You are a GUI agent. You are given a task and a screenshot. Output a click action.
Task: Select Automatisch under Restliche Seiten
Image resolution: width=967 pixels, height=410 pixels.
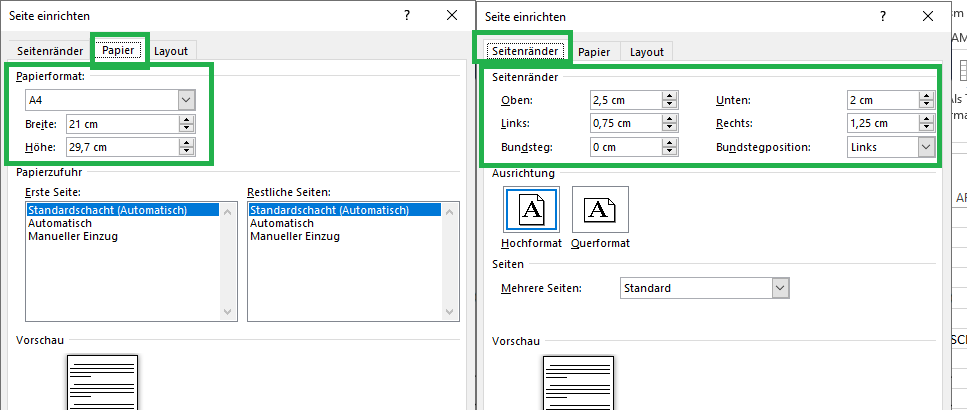pyautogui.click(x=282, y=224)
